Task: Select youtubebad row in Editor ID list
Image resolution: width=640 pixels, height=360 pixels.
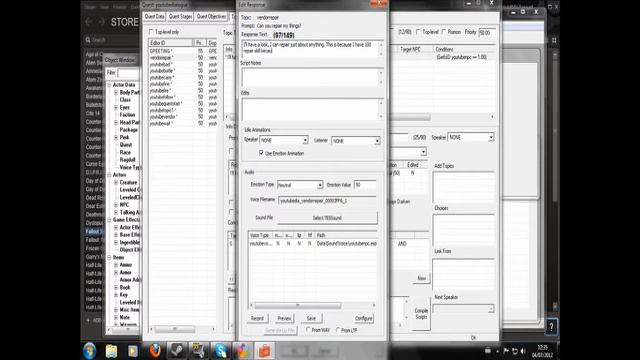Action: [183, 64]
